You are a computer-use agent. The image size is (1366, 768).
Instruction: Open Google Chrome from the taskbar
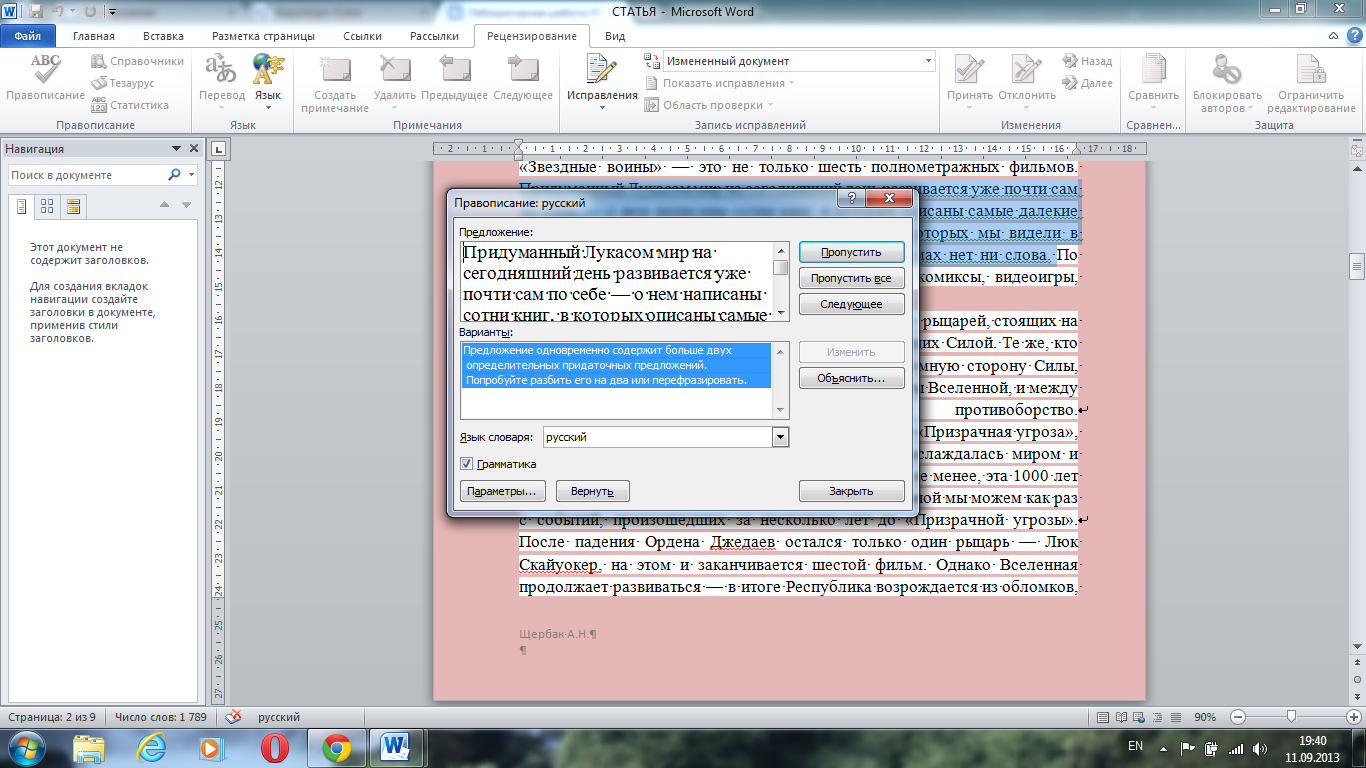coord(336,748)
